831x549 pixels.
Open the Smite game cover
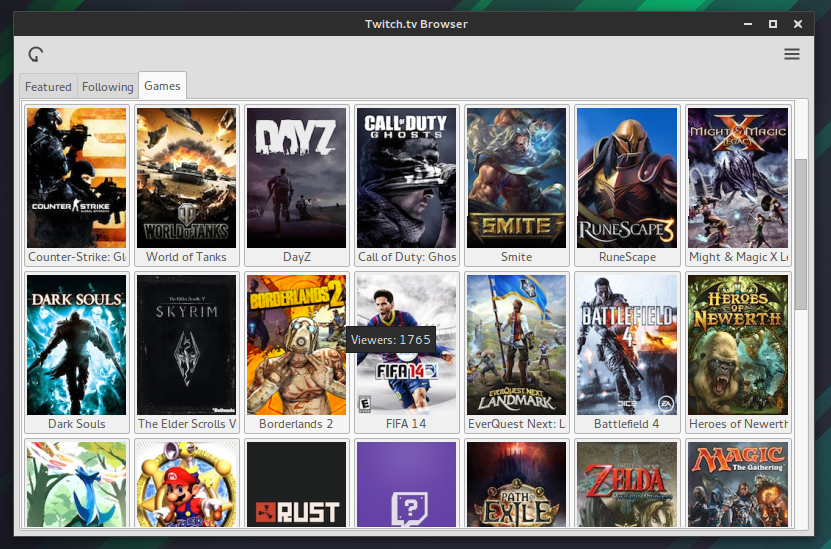click(x=517, y=178)
